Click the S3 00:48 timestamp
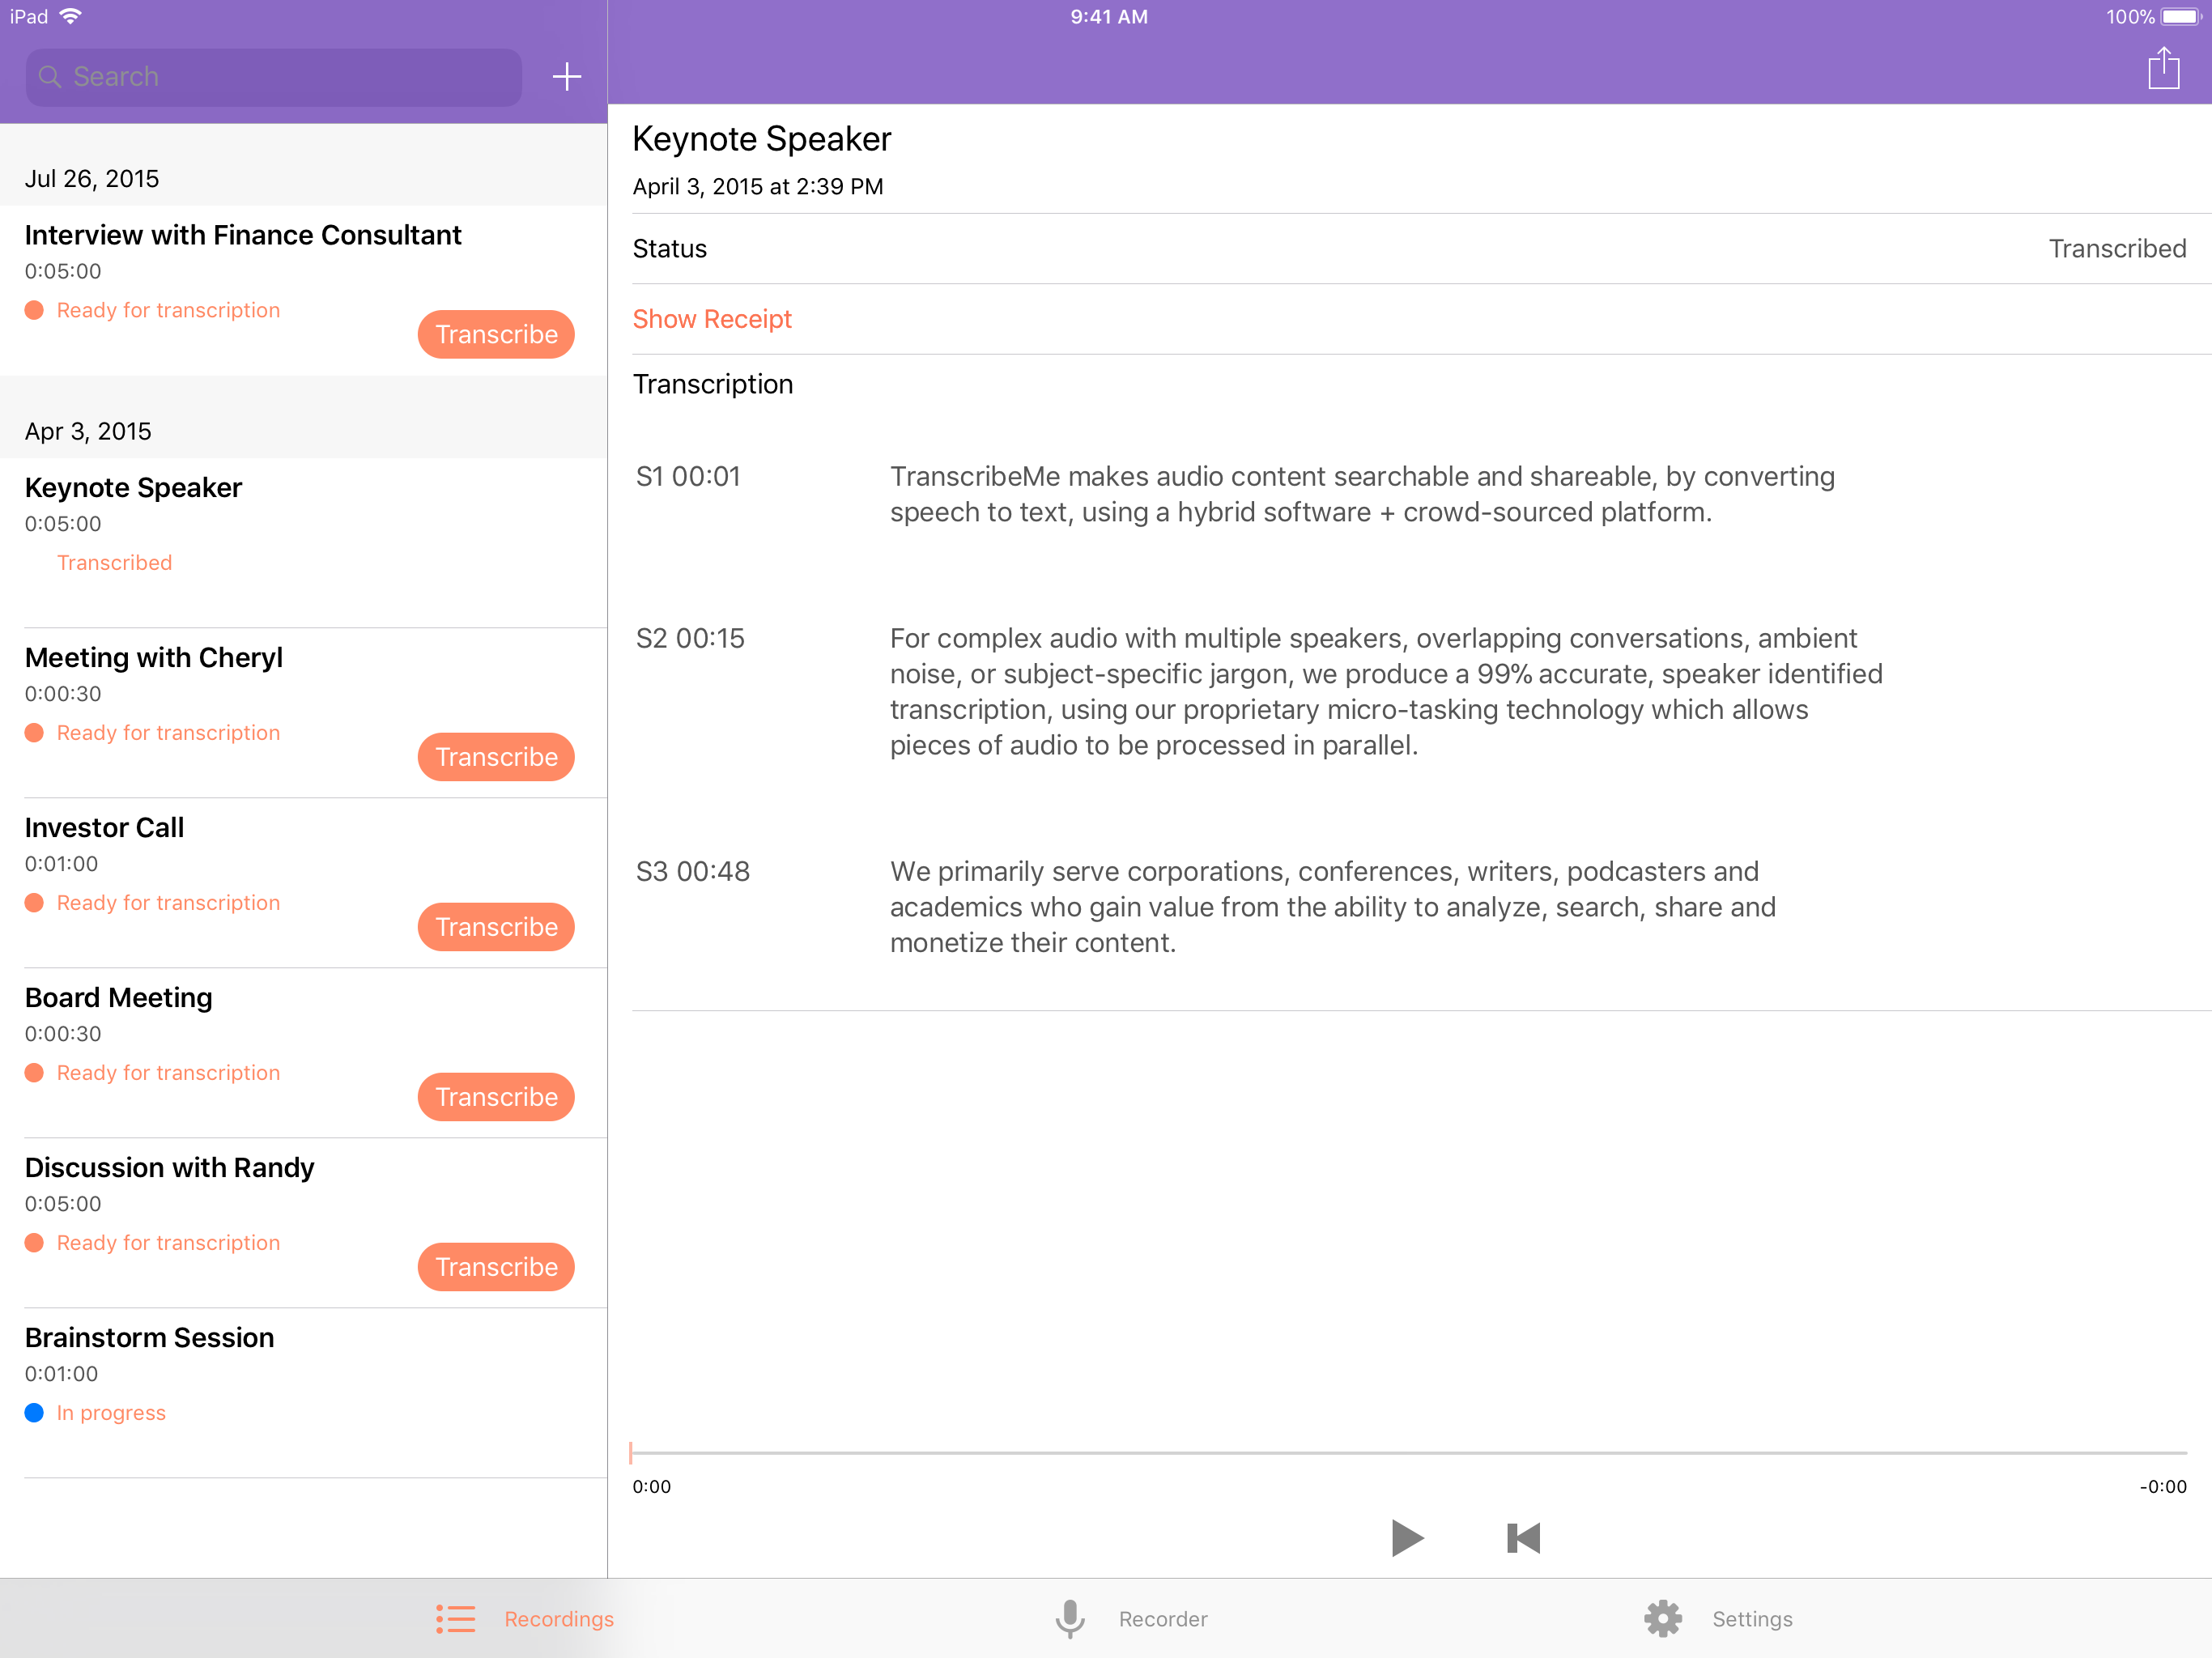Viewport: 2212px width, 1658px height. click(693, 871)
